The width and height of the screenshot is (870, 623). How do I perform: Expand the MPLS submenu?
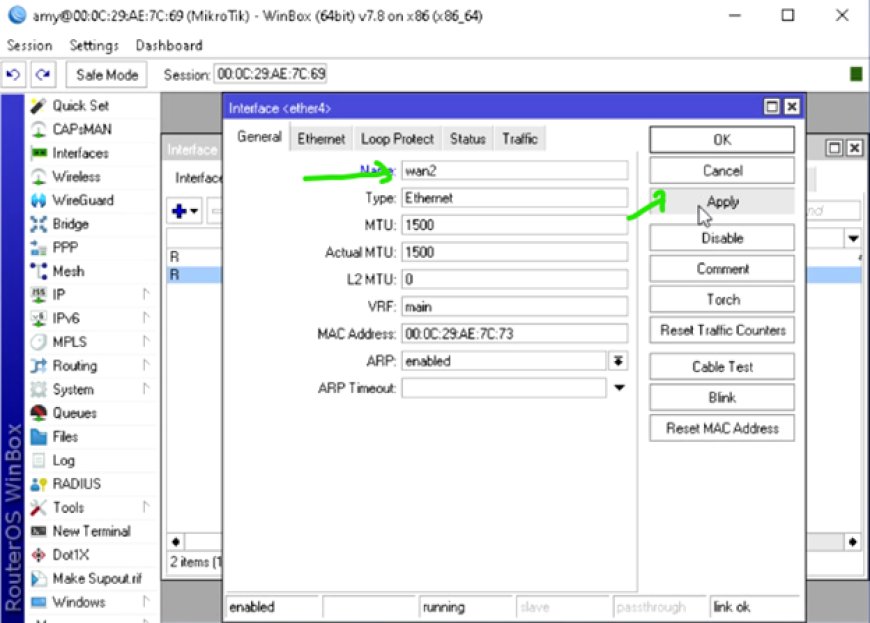coord(146,341)
